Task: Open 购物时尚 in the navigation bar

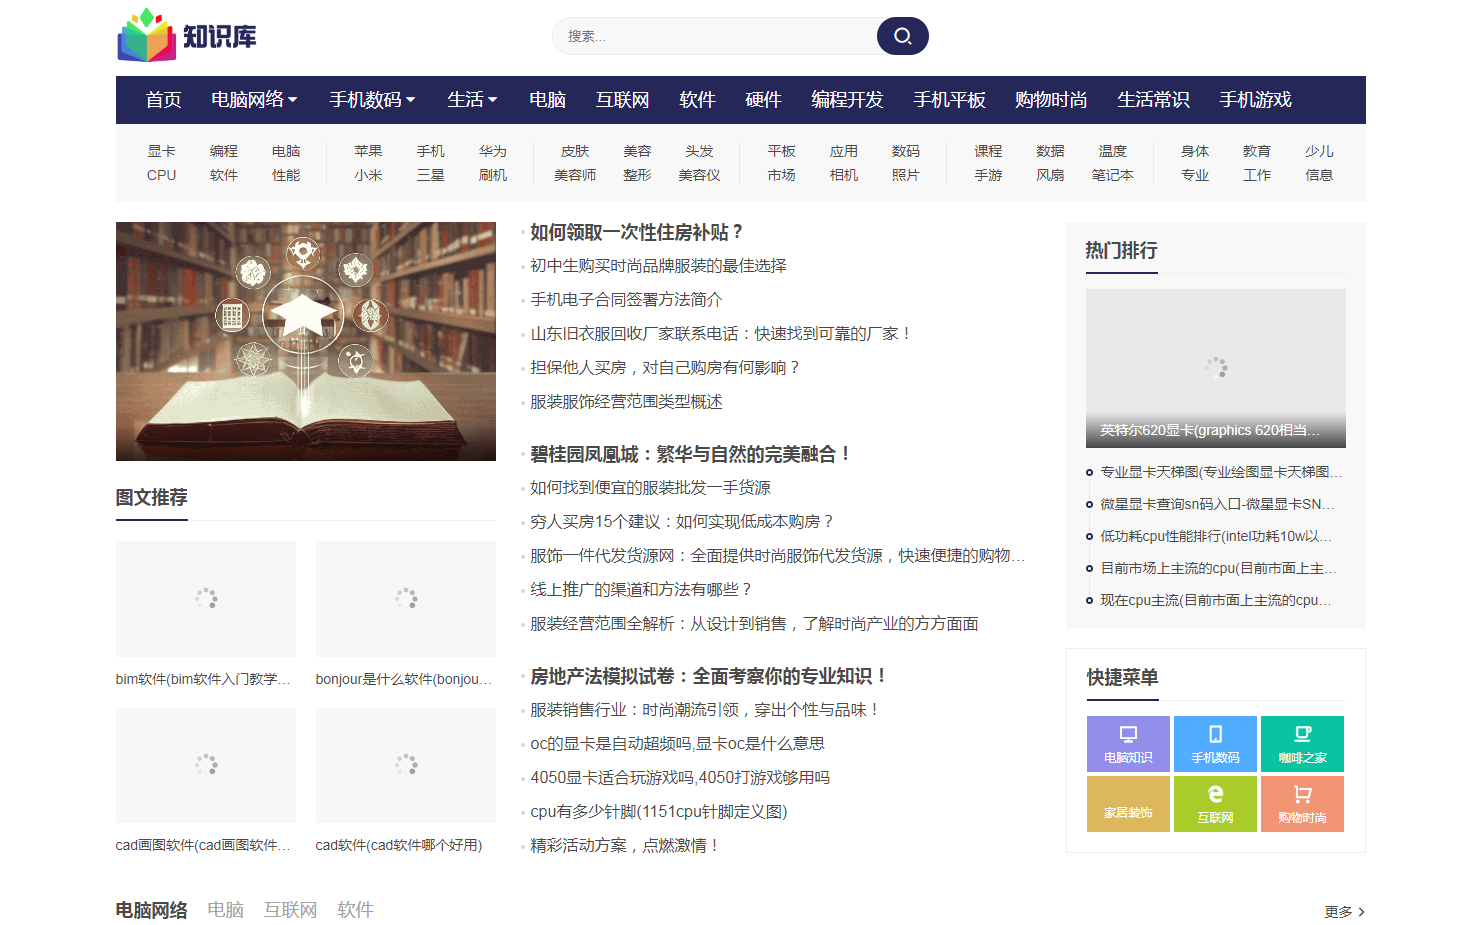Action: (x=1051, y=100)
